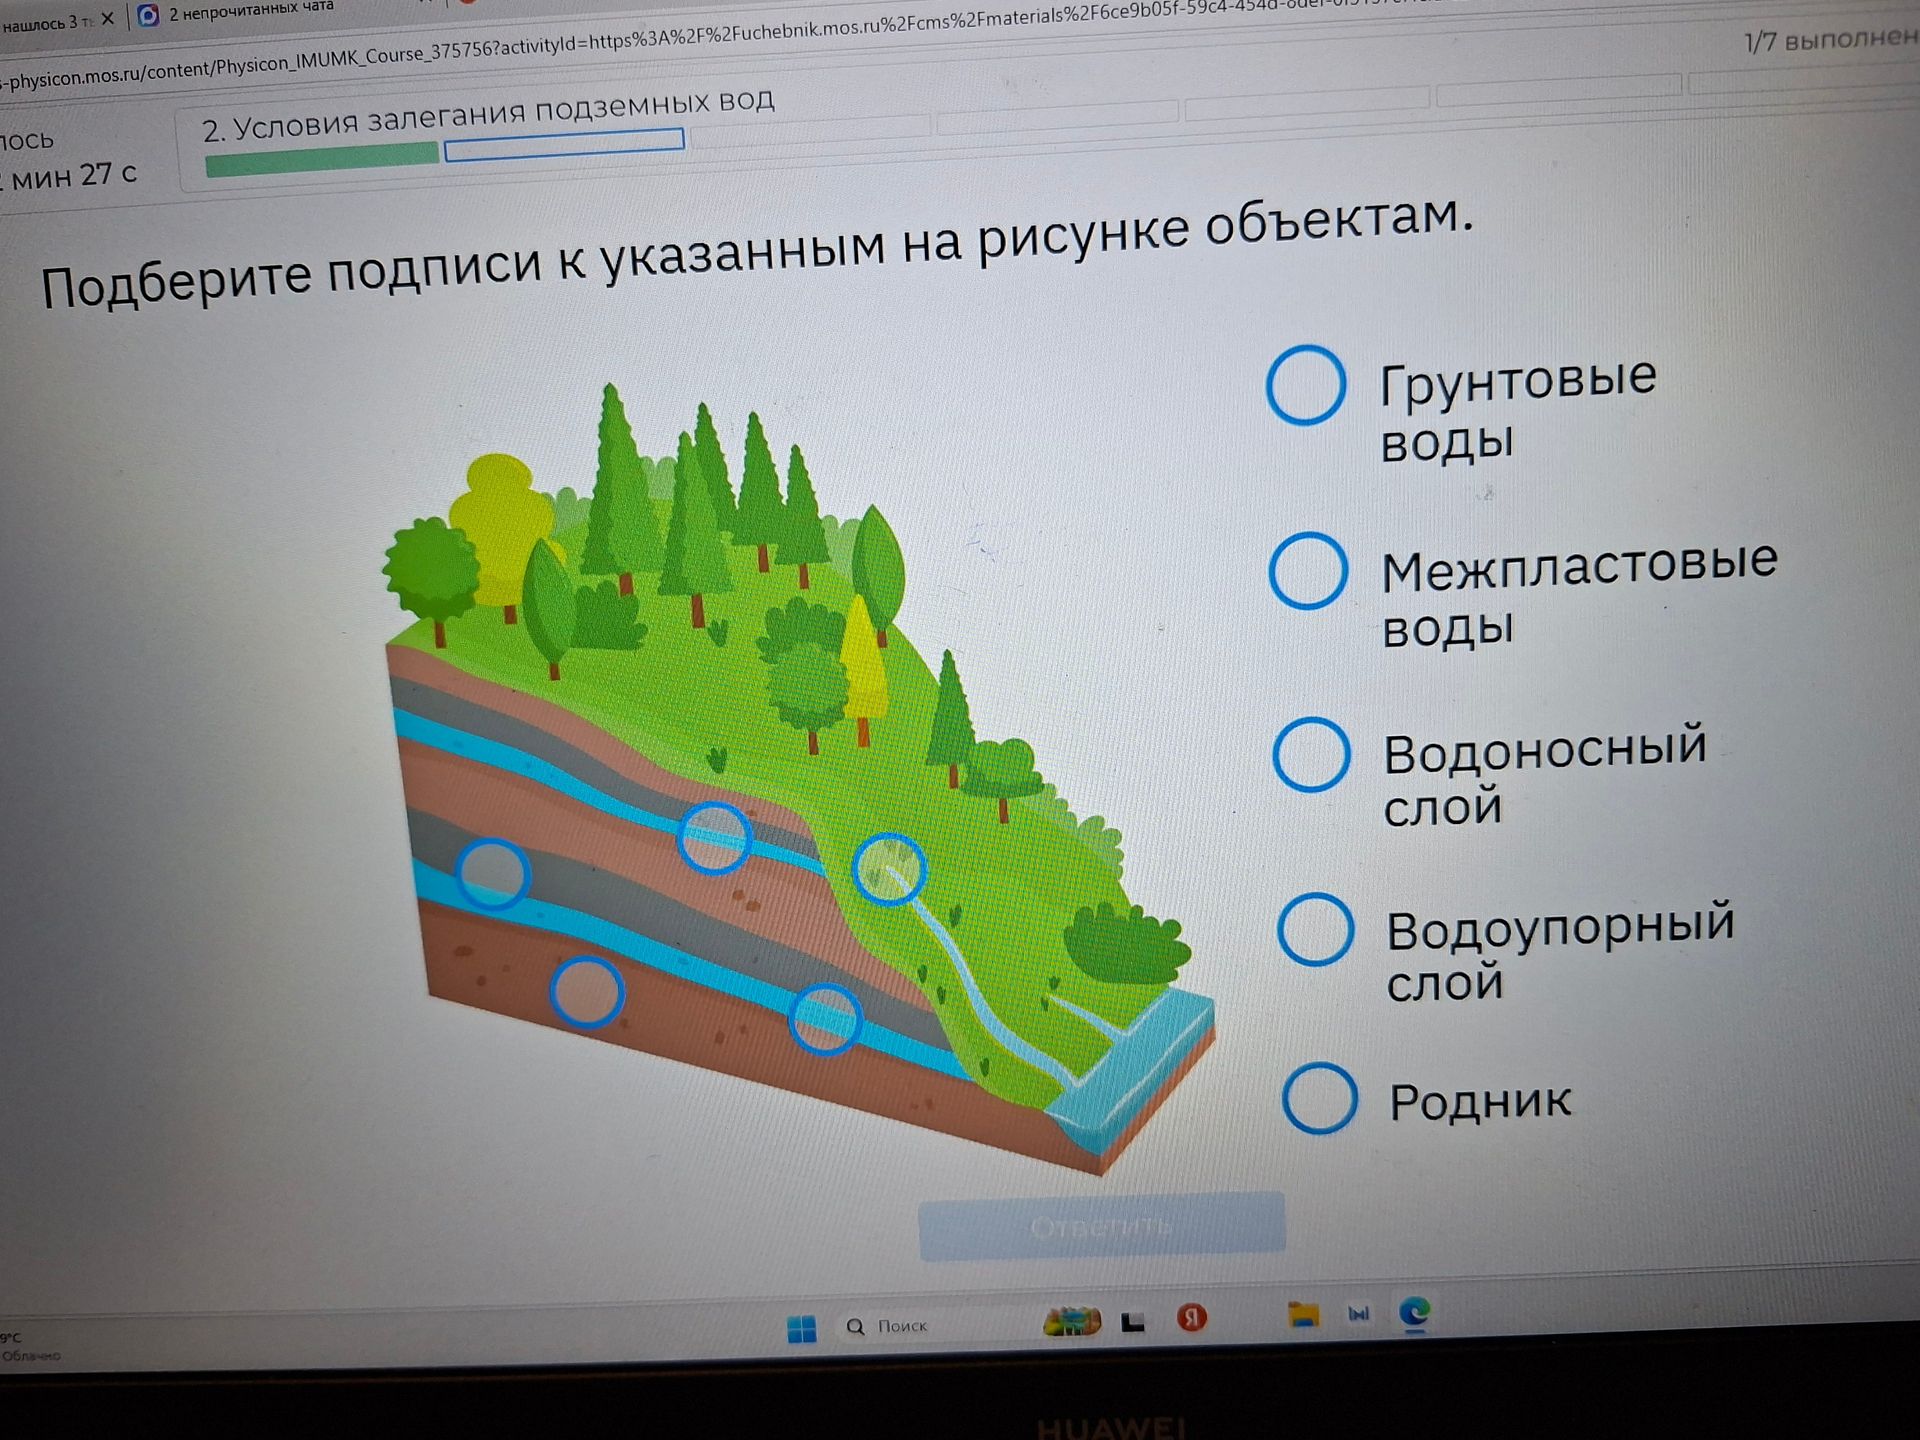Open the blue M app in taskbar

click(1359, 1313)
